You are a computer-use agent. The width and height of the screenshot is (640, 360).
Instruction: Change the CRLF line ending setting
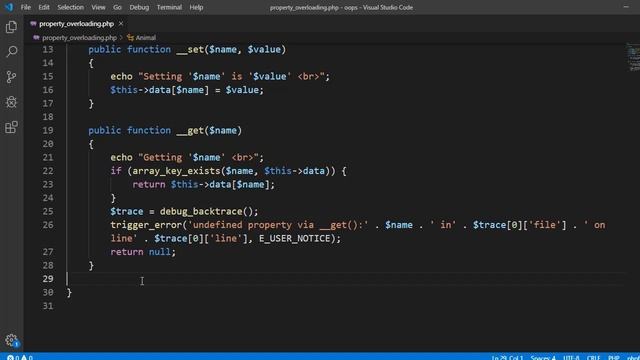tap(593, 358)
